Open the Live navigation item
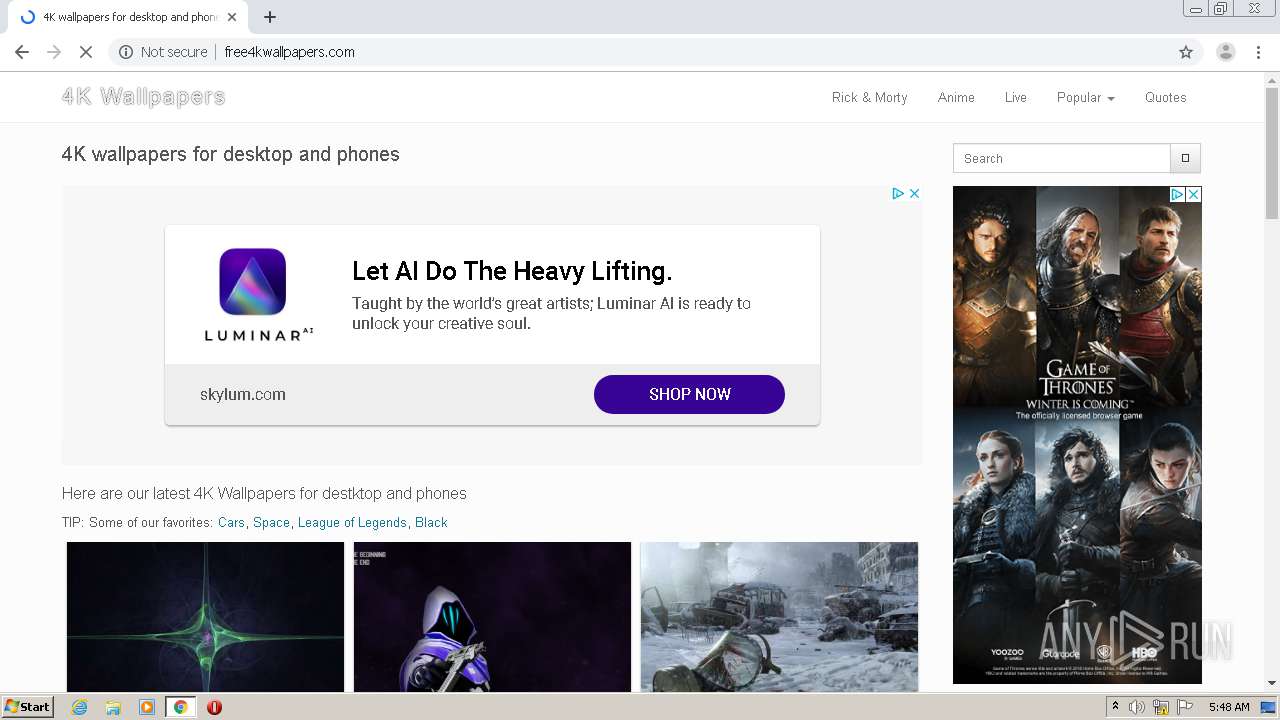Screen dimensions: 1280x720 (1016, 97)
